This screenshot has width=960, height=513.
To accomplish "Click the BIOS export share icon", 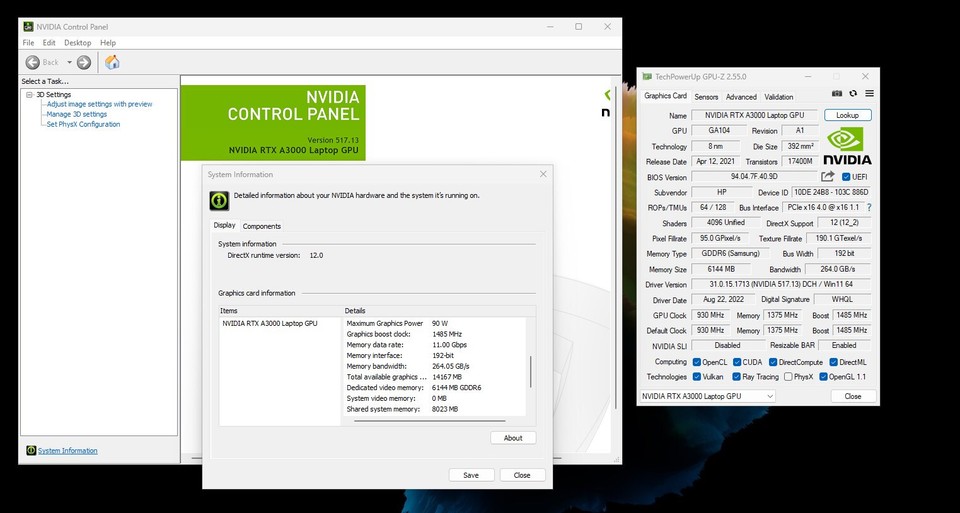I will point(828,177).
